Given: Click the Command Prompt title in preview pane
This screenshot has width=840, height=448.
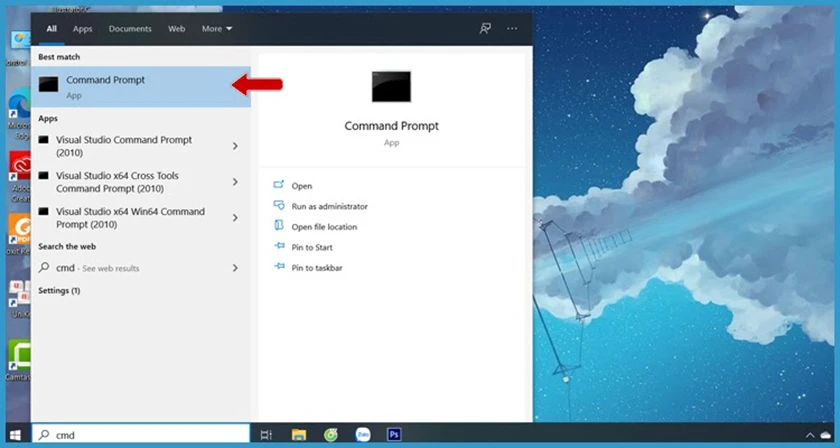Looking at the screenshot, I should (x=392, y=126).
